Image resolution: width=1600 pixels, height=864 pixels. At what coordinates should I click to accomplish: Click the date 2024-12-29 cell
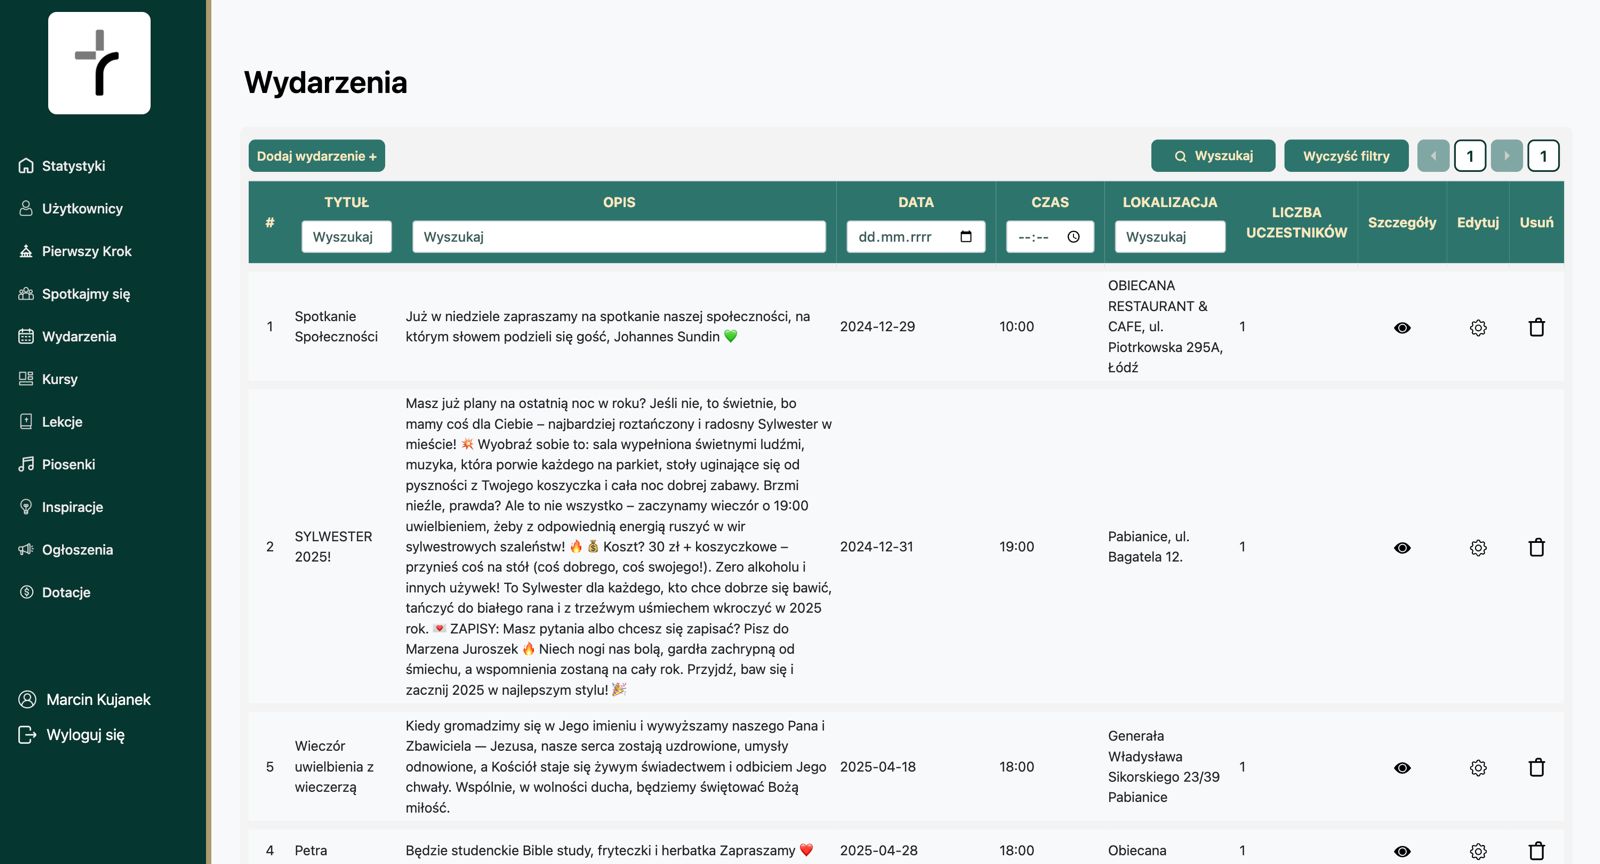point(877,326)
